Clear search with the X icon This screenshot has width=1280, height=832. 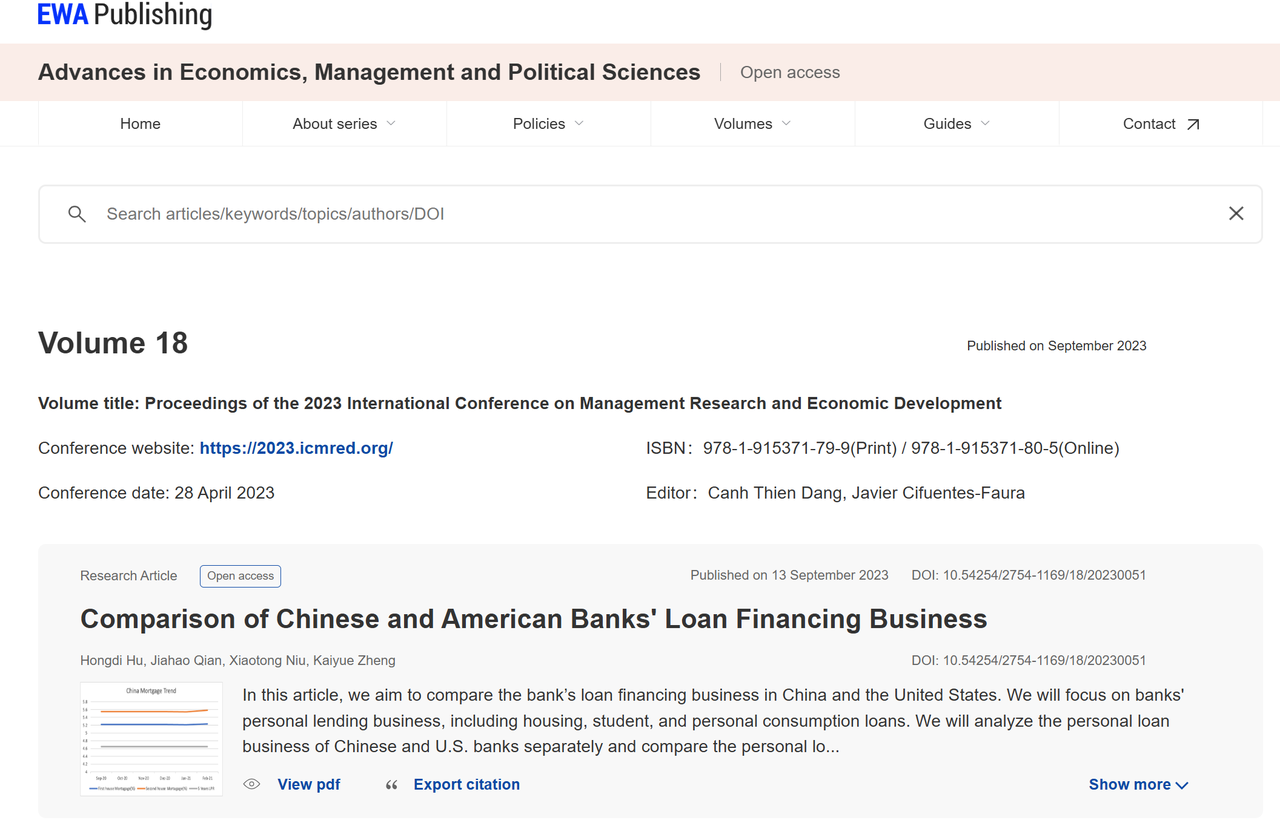click(1236, 213)
